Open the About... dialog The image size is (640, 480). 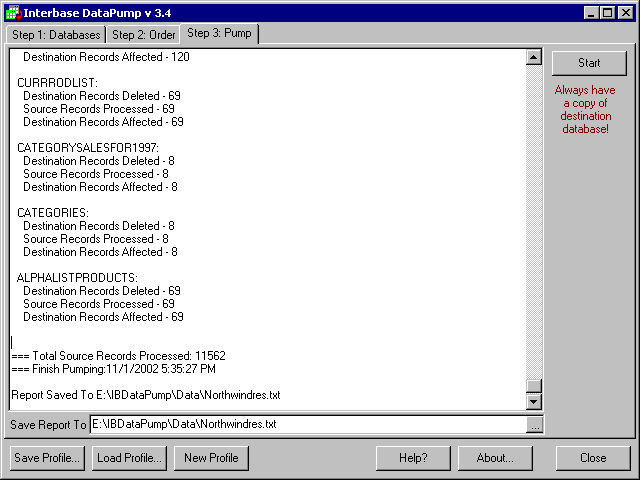pos(495,458)
